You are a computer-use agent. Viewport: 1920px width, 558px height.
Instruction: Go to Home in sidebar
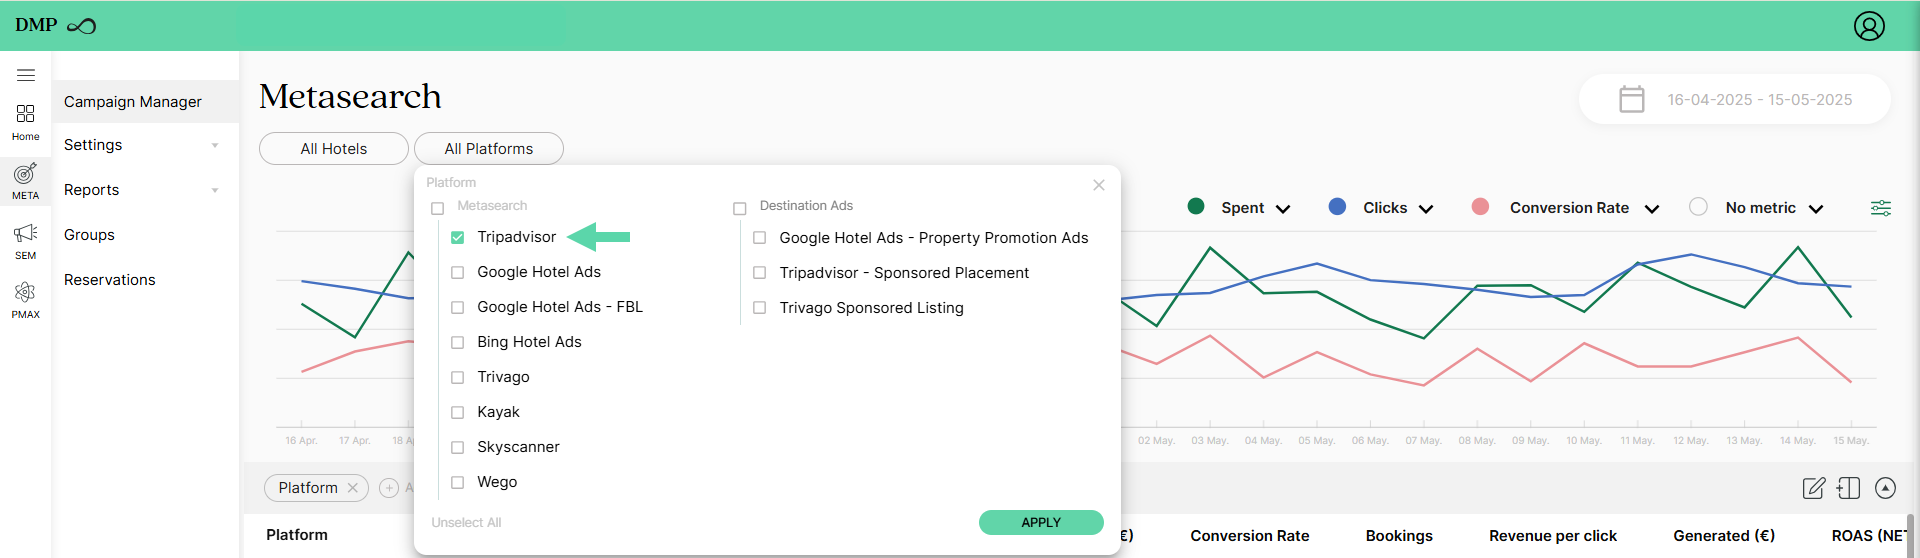click(26, 122)
